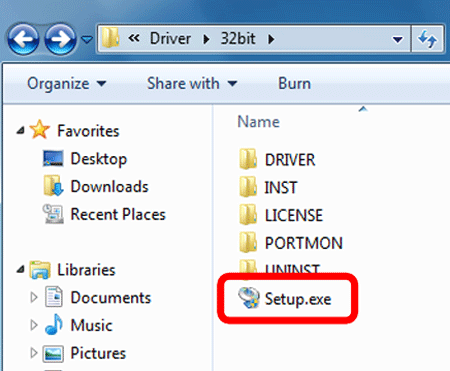
Task: Select the Downloads folder icon
Action: click(53, 186)
